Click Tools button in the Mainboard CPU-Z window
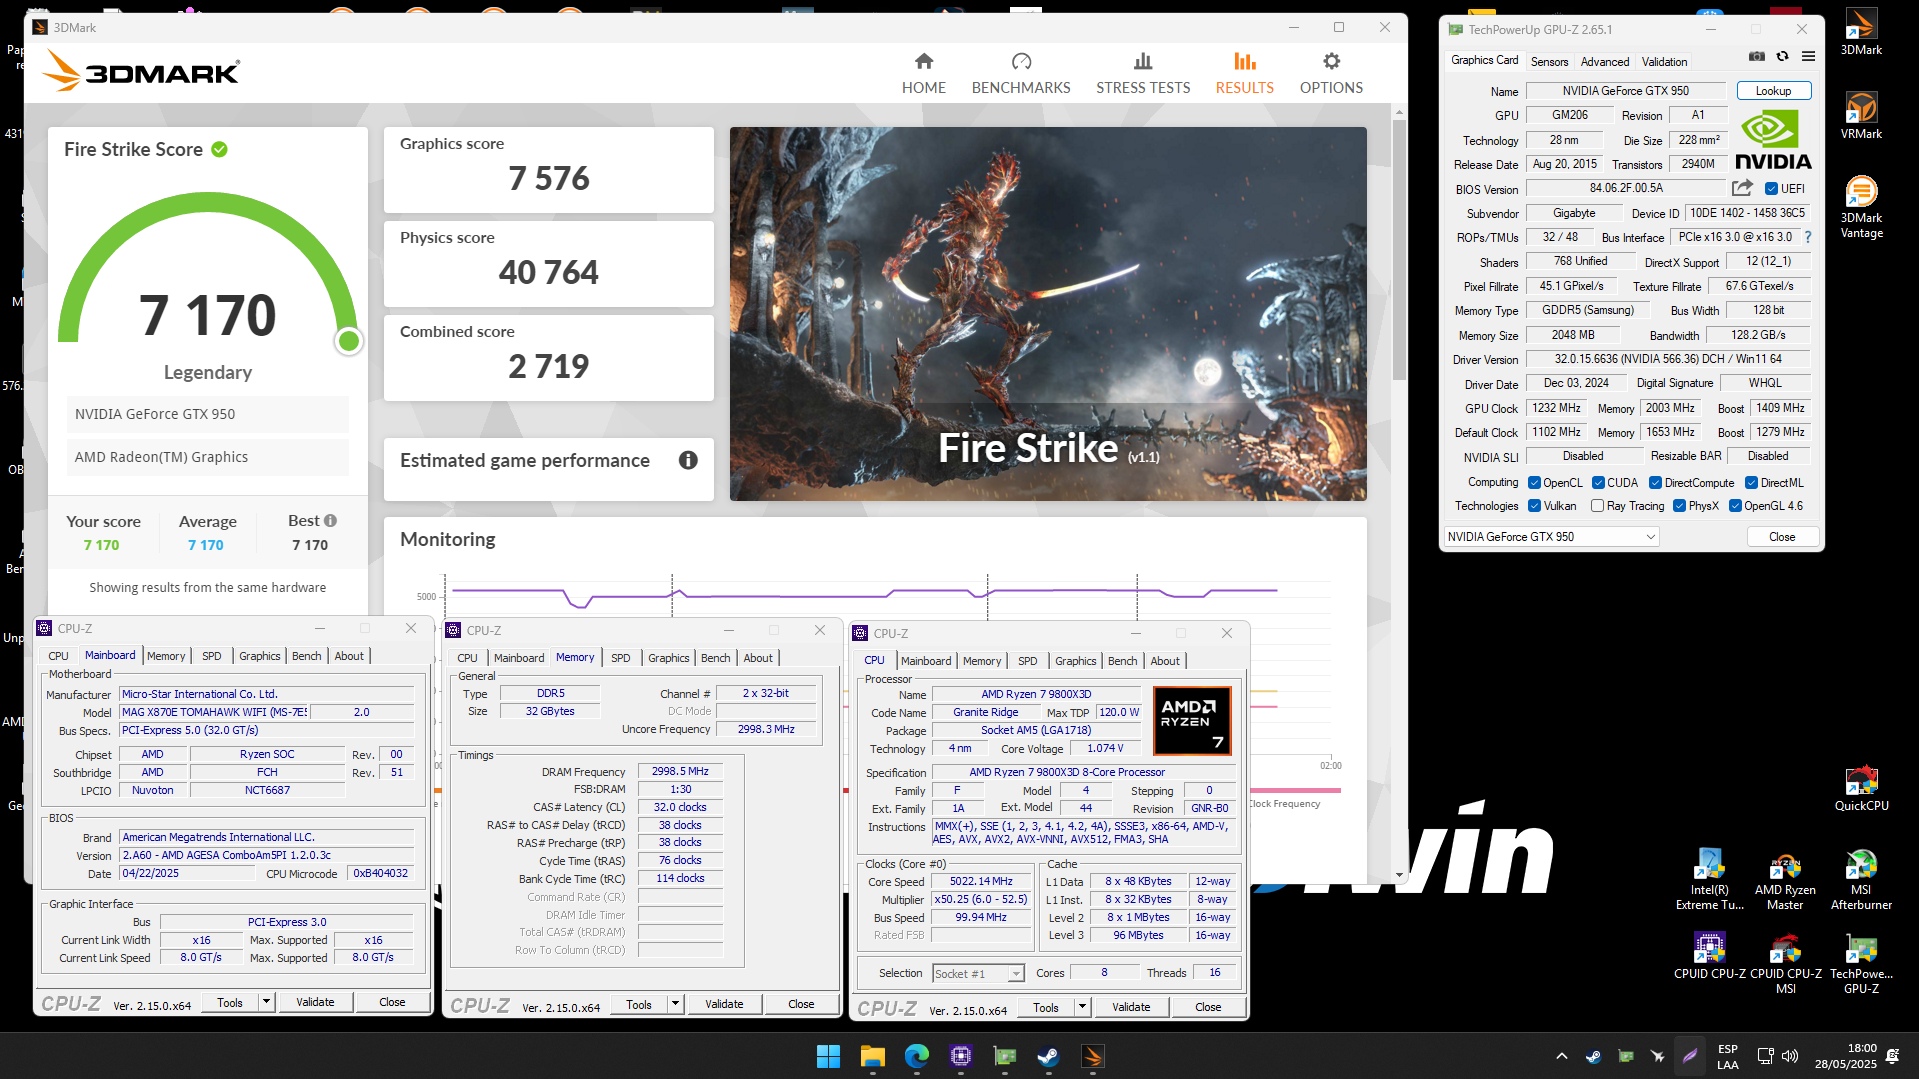The height and width of the screenshot is (1079, 1919). pos(230,1002)
